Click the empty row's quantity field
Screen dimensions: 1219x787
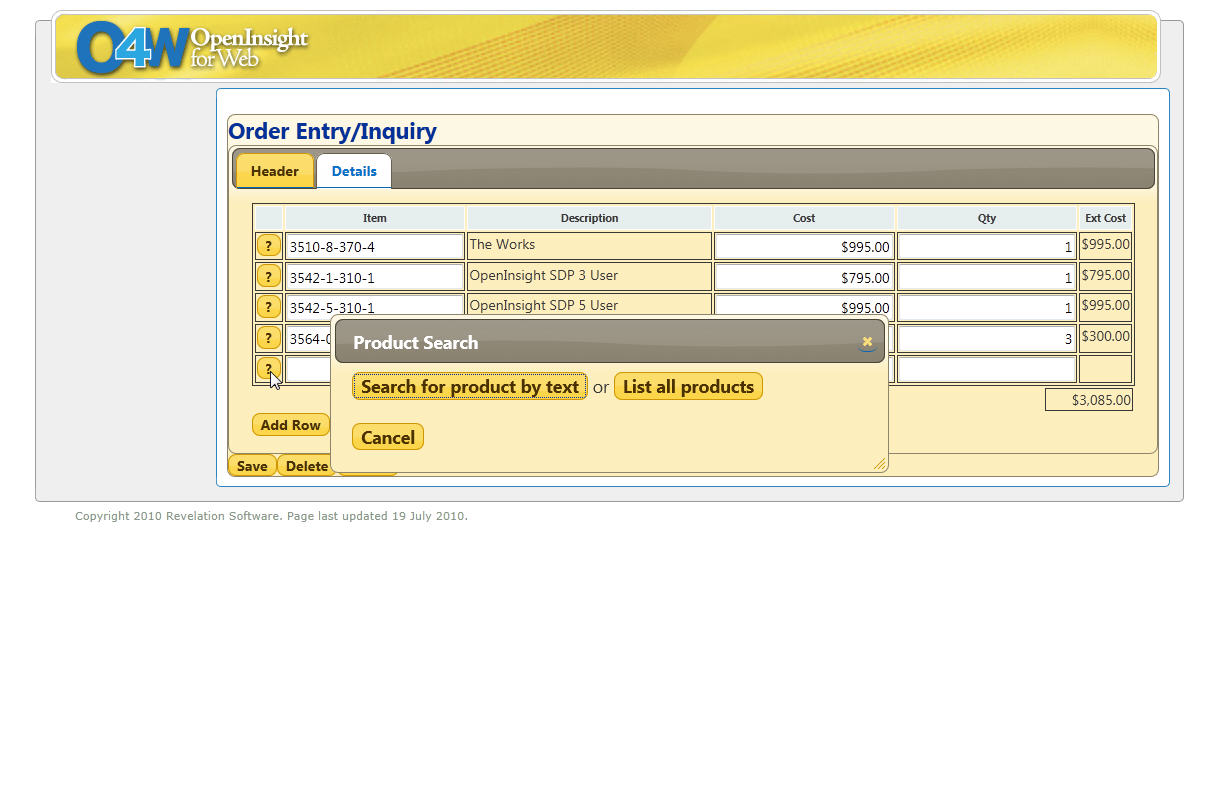pos(987,369)
